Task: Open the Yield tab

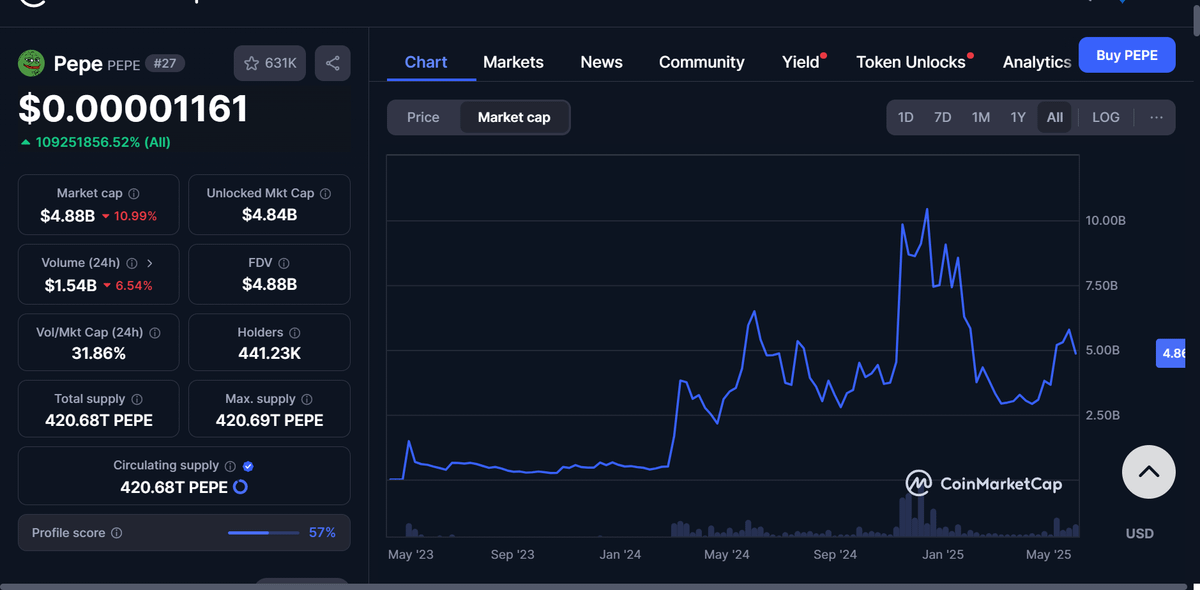Action: tap(801, 62)
